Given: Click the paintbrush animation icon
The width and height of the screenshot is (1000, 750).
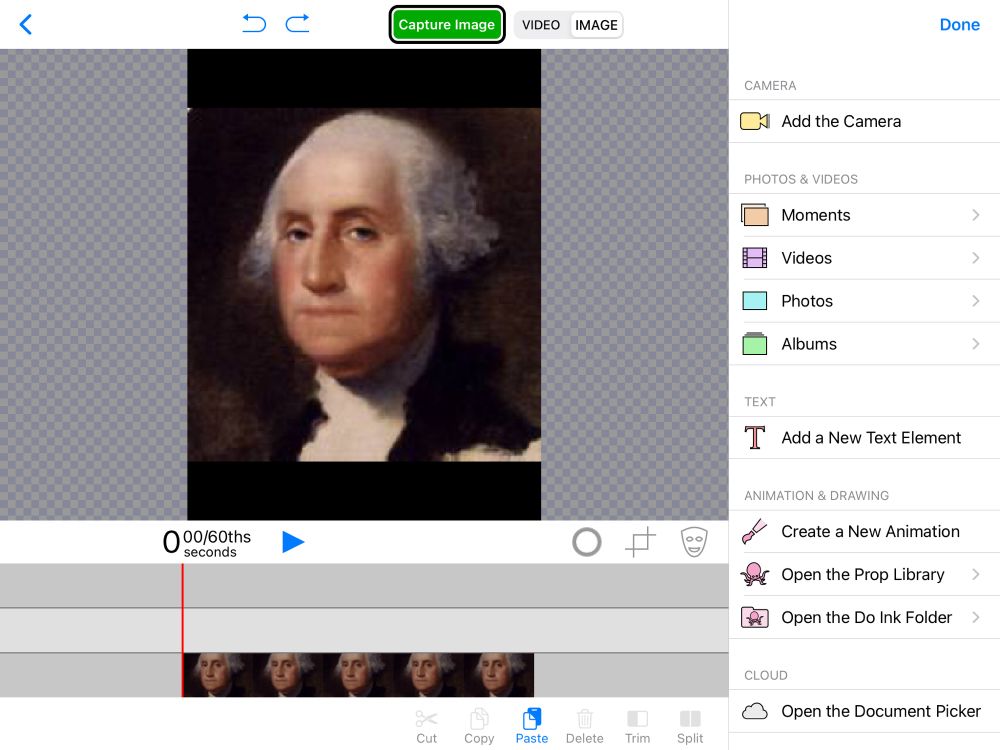Looking at the screenshot, I should tap(754, 531).
